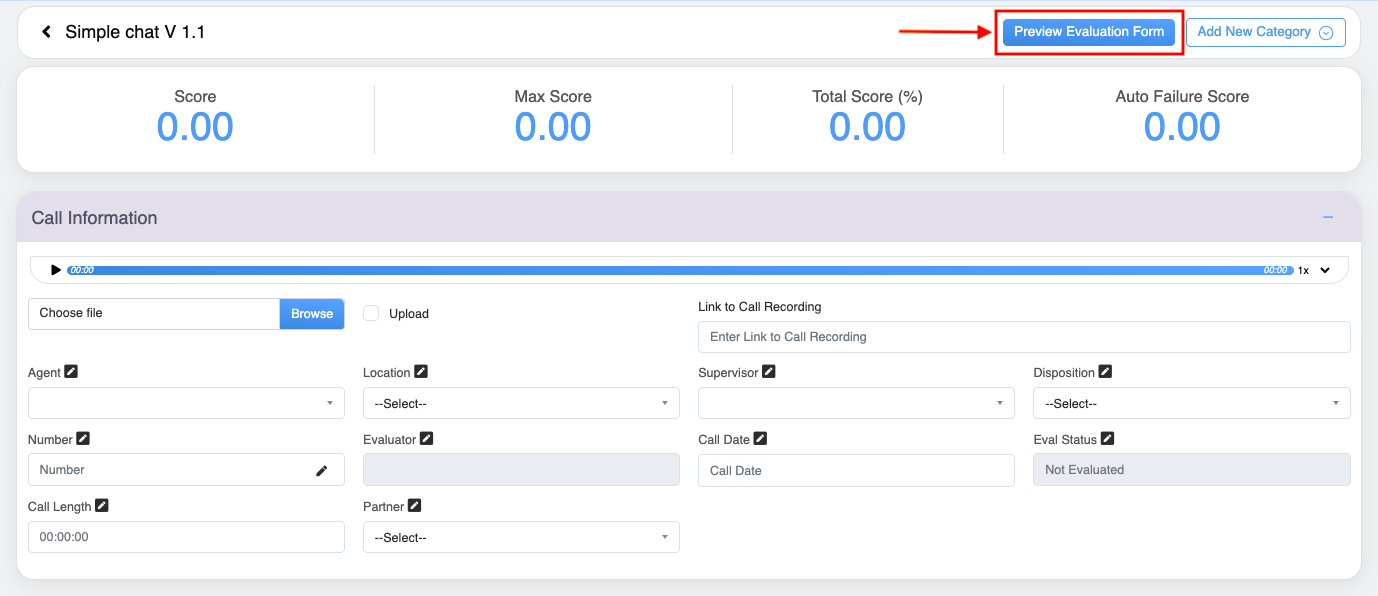Image resolution: width=1378 pixels, height=596 pixels.
Task: Click edit icon next to Call Length label
Action: (101, 506)
